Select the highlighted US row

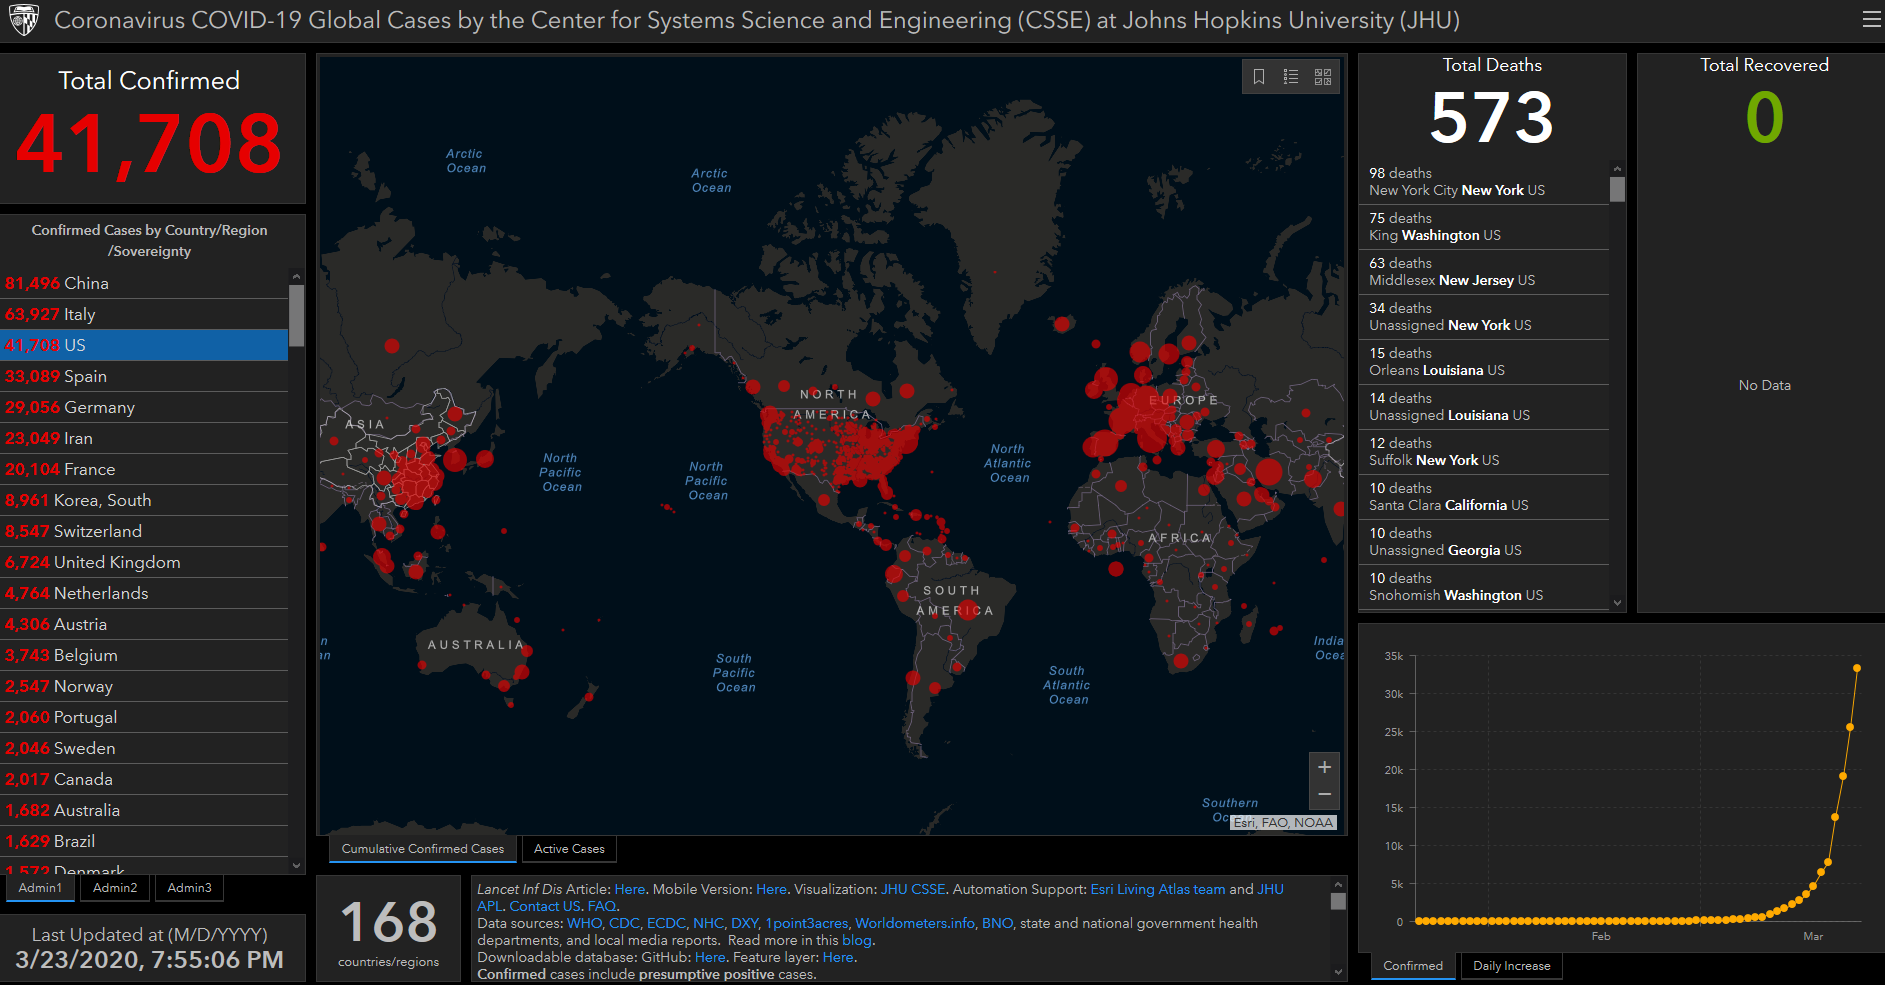(144, 345)
